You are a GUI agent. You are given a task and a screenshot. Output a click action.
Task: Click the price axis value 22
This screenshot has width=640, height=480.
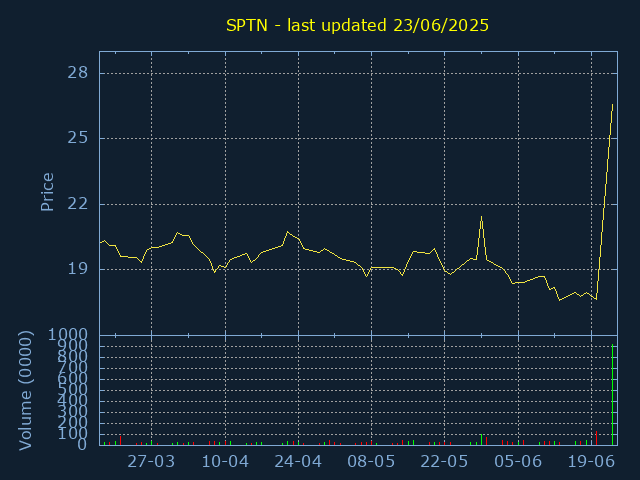pyautogui.click(x=78, y=204)
